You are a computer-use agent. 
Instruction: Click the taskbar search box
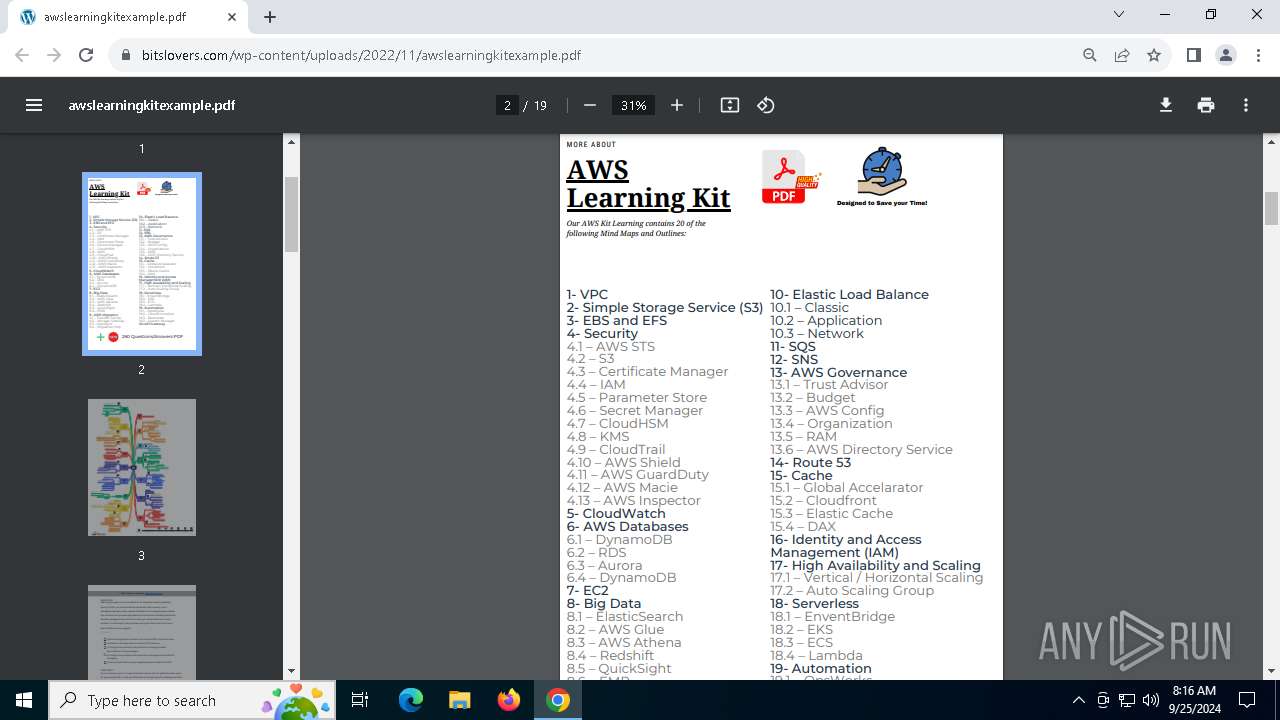[x=193, y=700]
